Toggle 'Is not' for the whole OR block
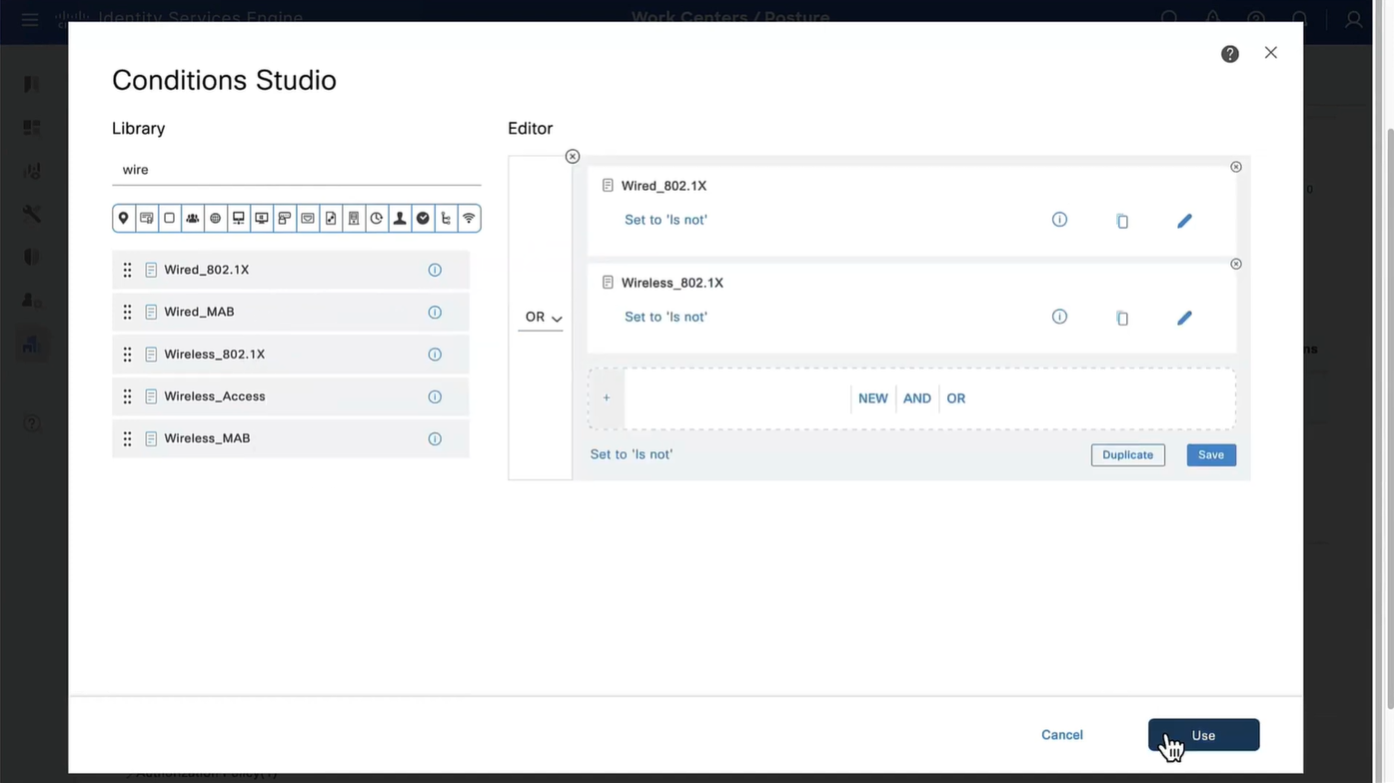 pyautogui.click(x=631, y=454)
